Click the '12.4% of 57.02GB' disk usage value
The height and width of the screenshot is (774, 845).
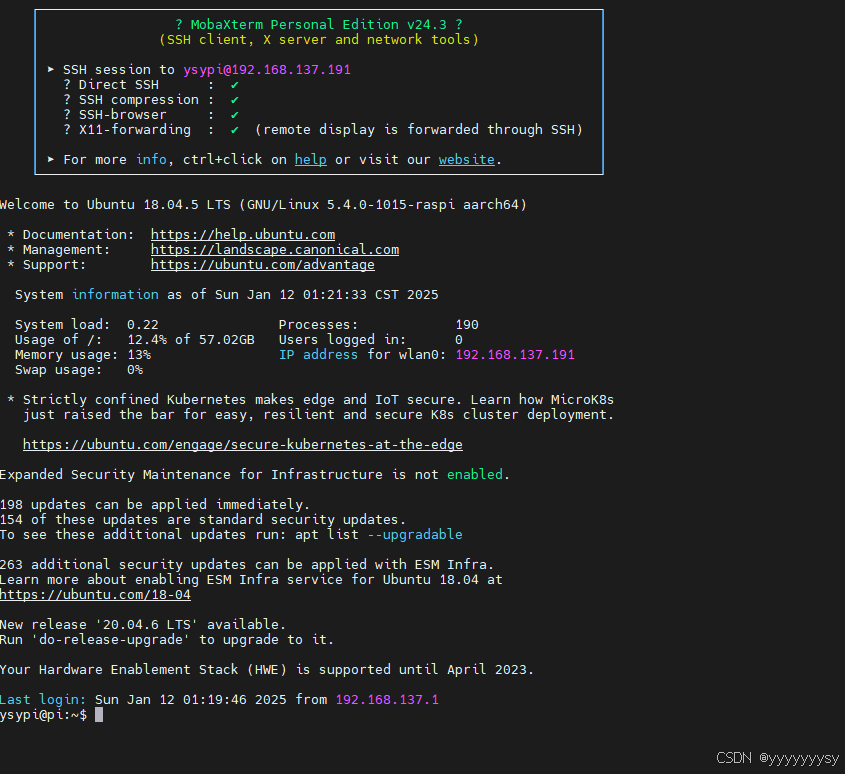pyautogui.click(x=191, y=340)
